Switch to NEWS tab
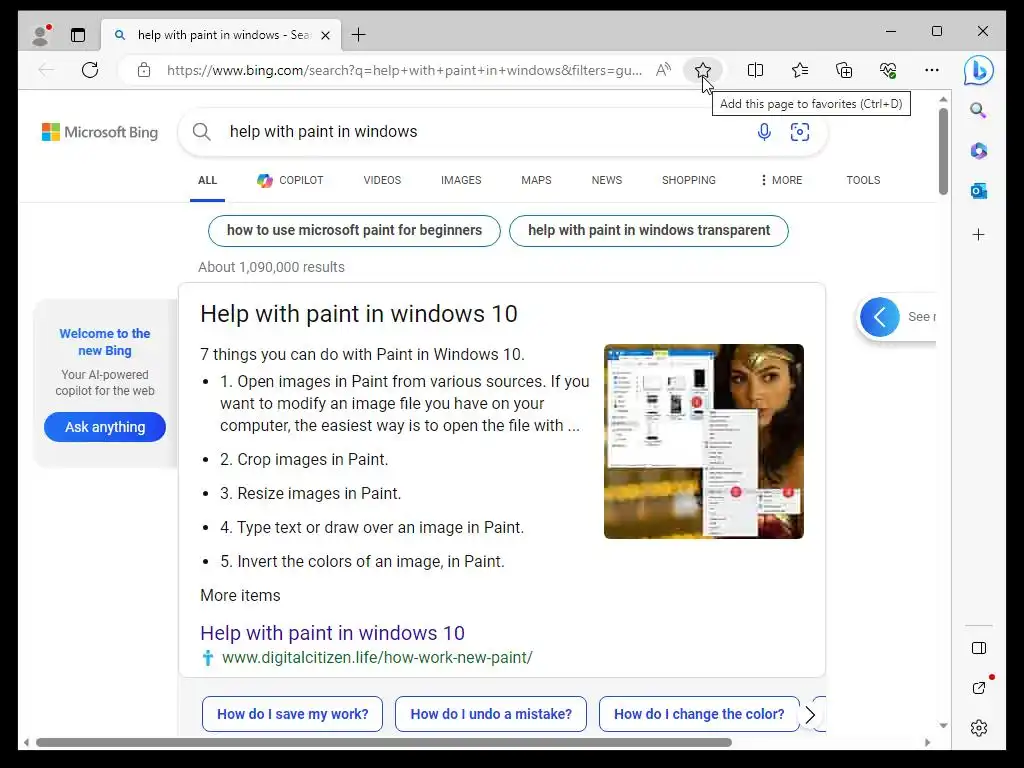The height and width of the screenshot is (768, 1024). pos(607,180)
